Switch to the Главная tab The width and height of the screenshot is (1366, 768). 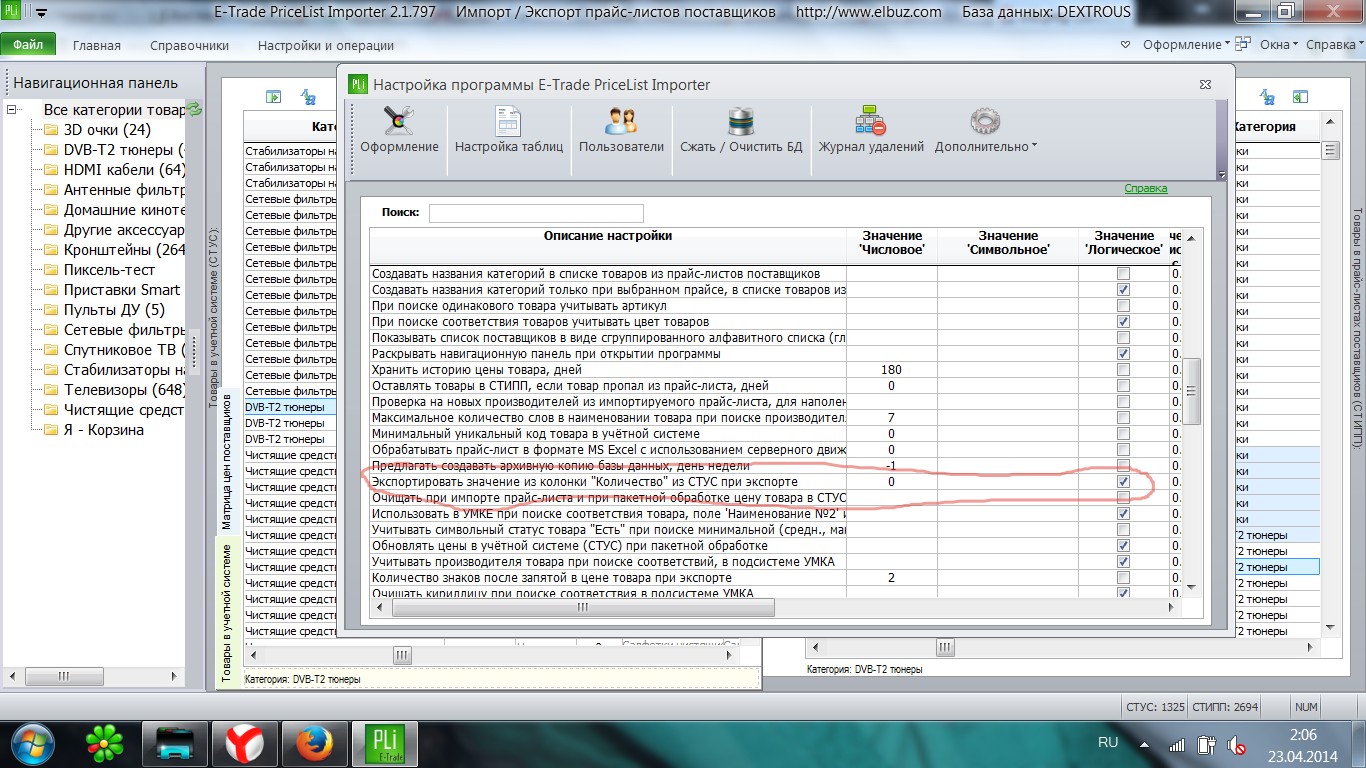tap(97, 45)
